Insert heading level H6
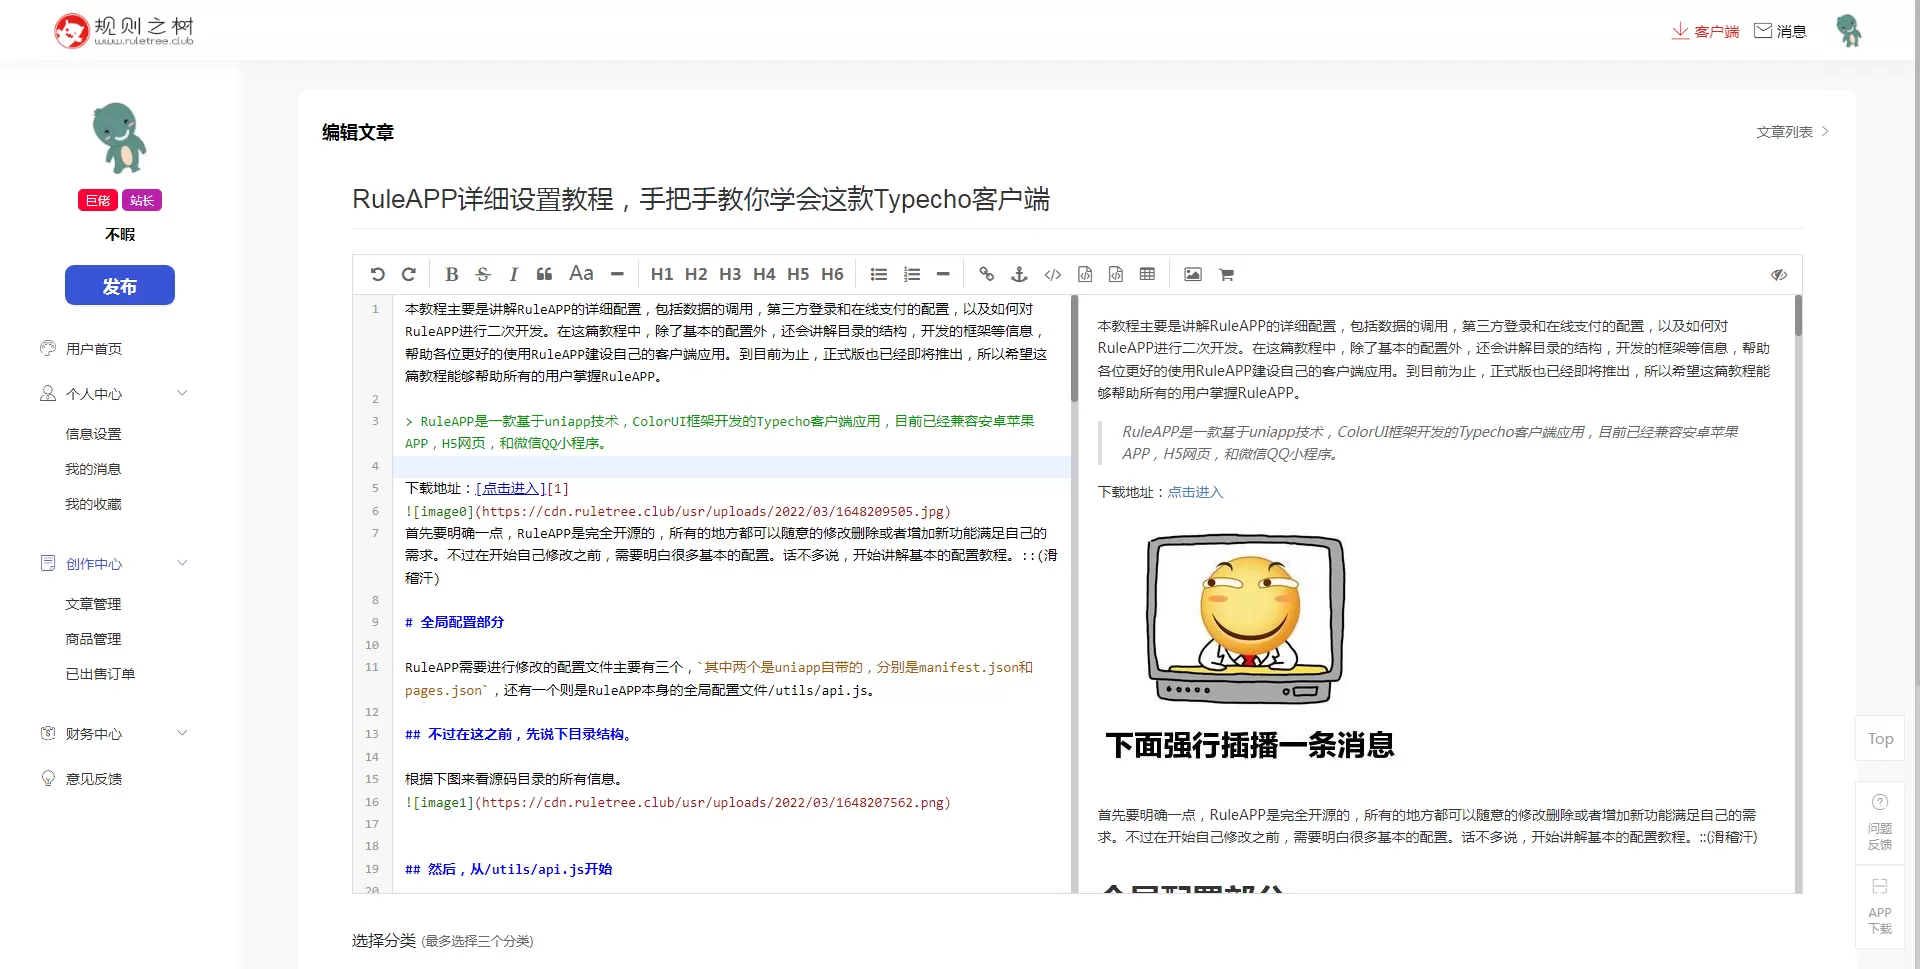 (832, 274)
